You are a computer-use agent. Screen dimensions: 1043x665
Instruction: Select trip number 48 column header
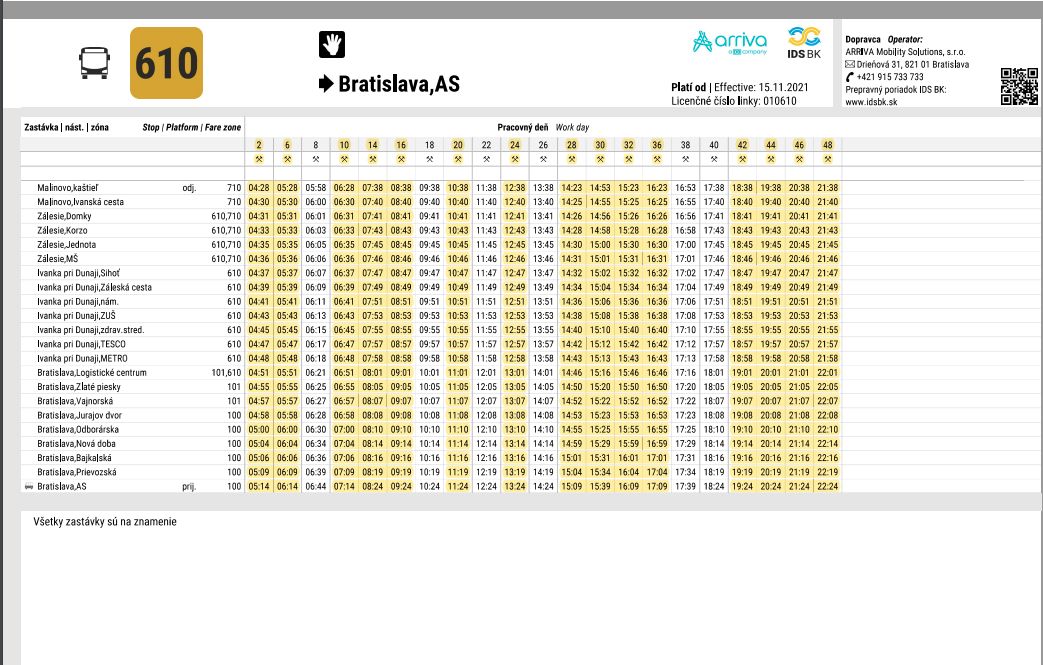pyautogui.click(x=827, y=144)
